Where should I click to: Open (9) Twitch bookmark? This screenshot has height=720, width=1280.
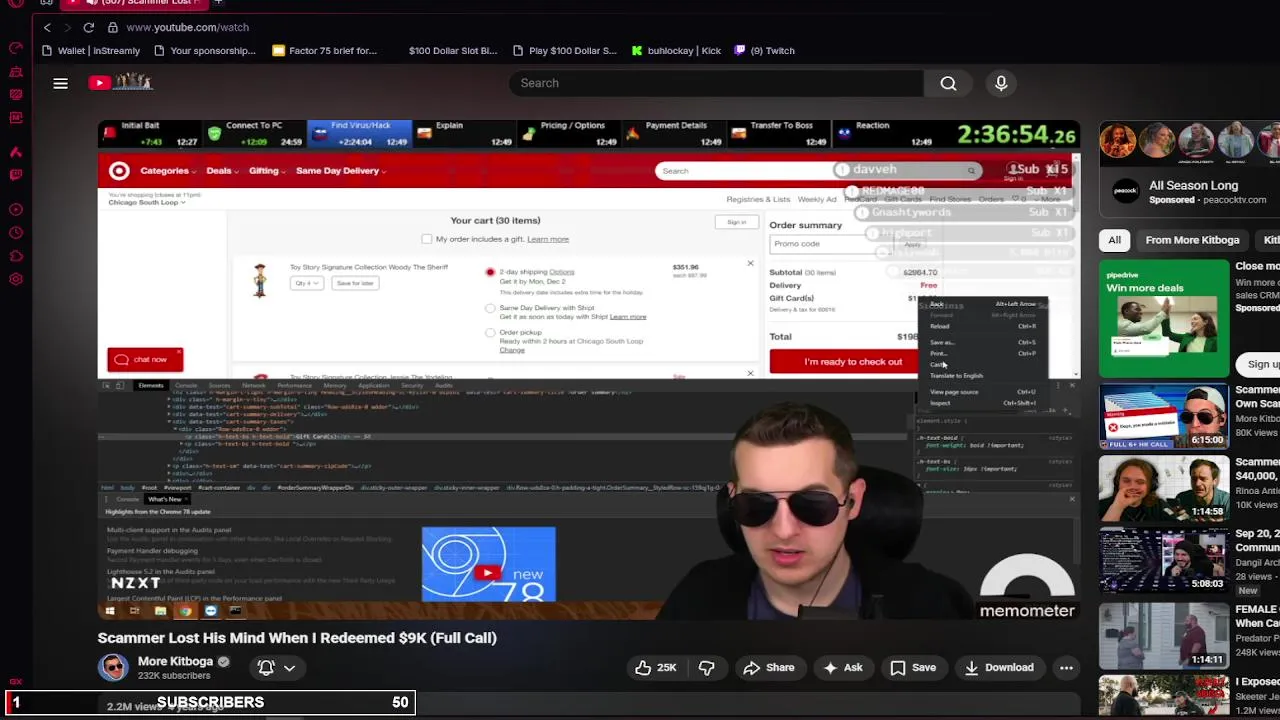click(x=764, y=50)
